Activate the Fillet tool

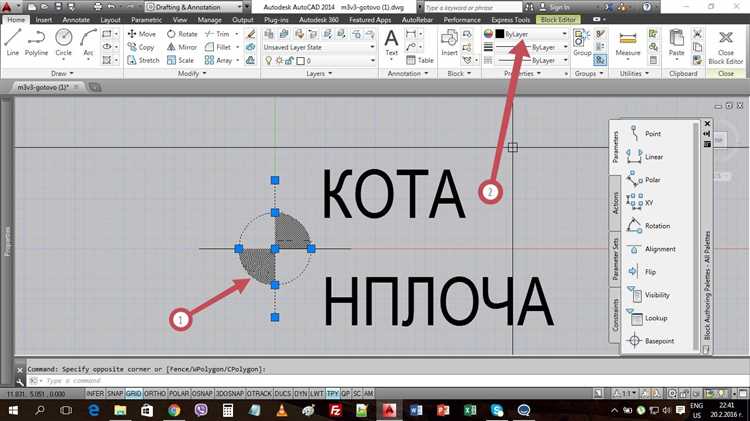[218, 47]
